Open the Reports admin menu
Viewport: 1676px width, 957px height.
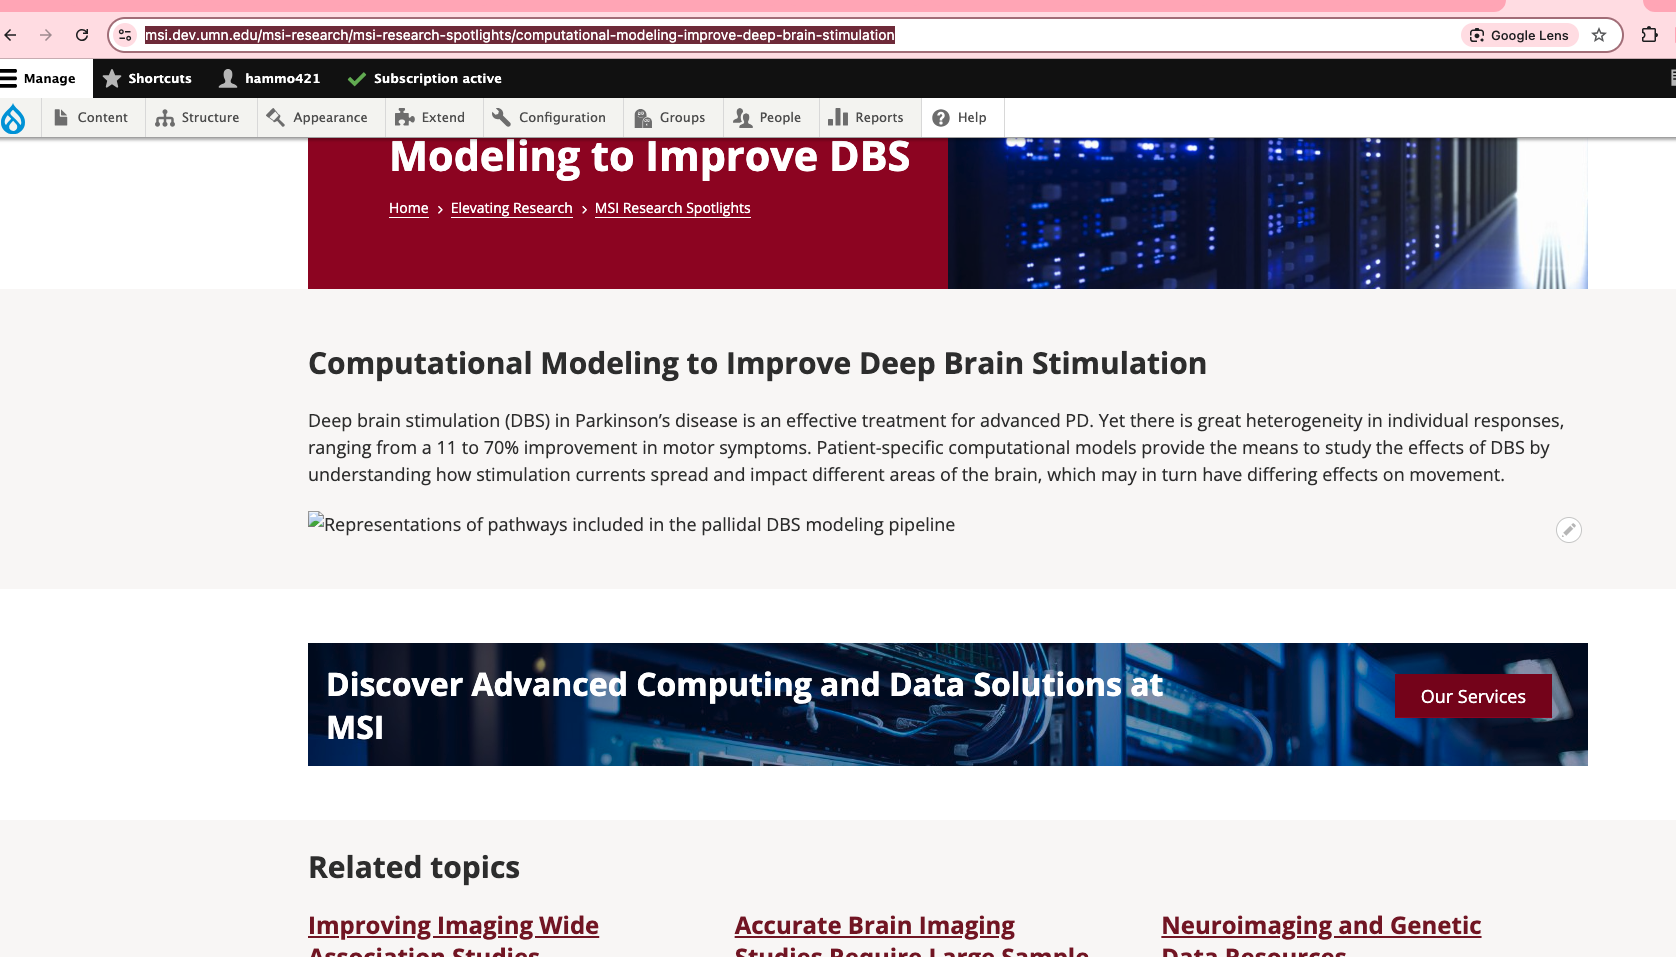tap(867, 117)
